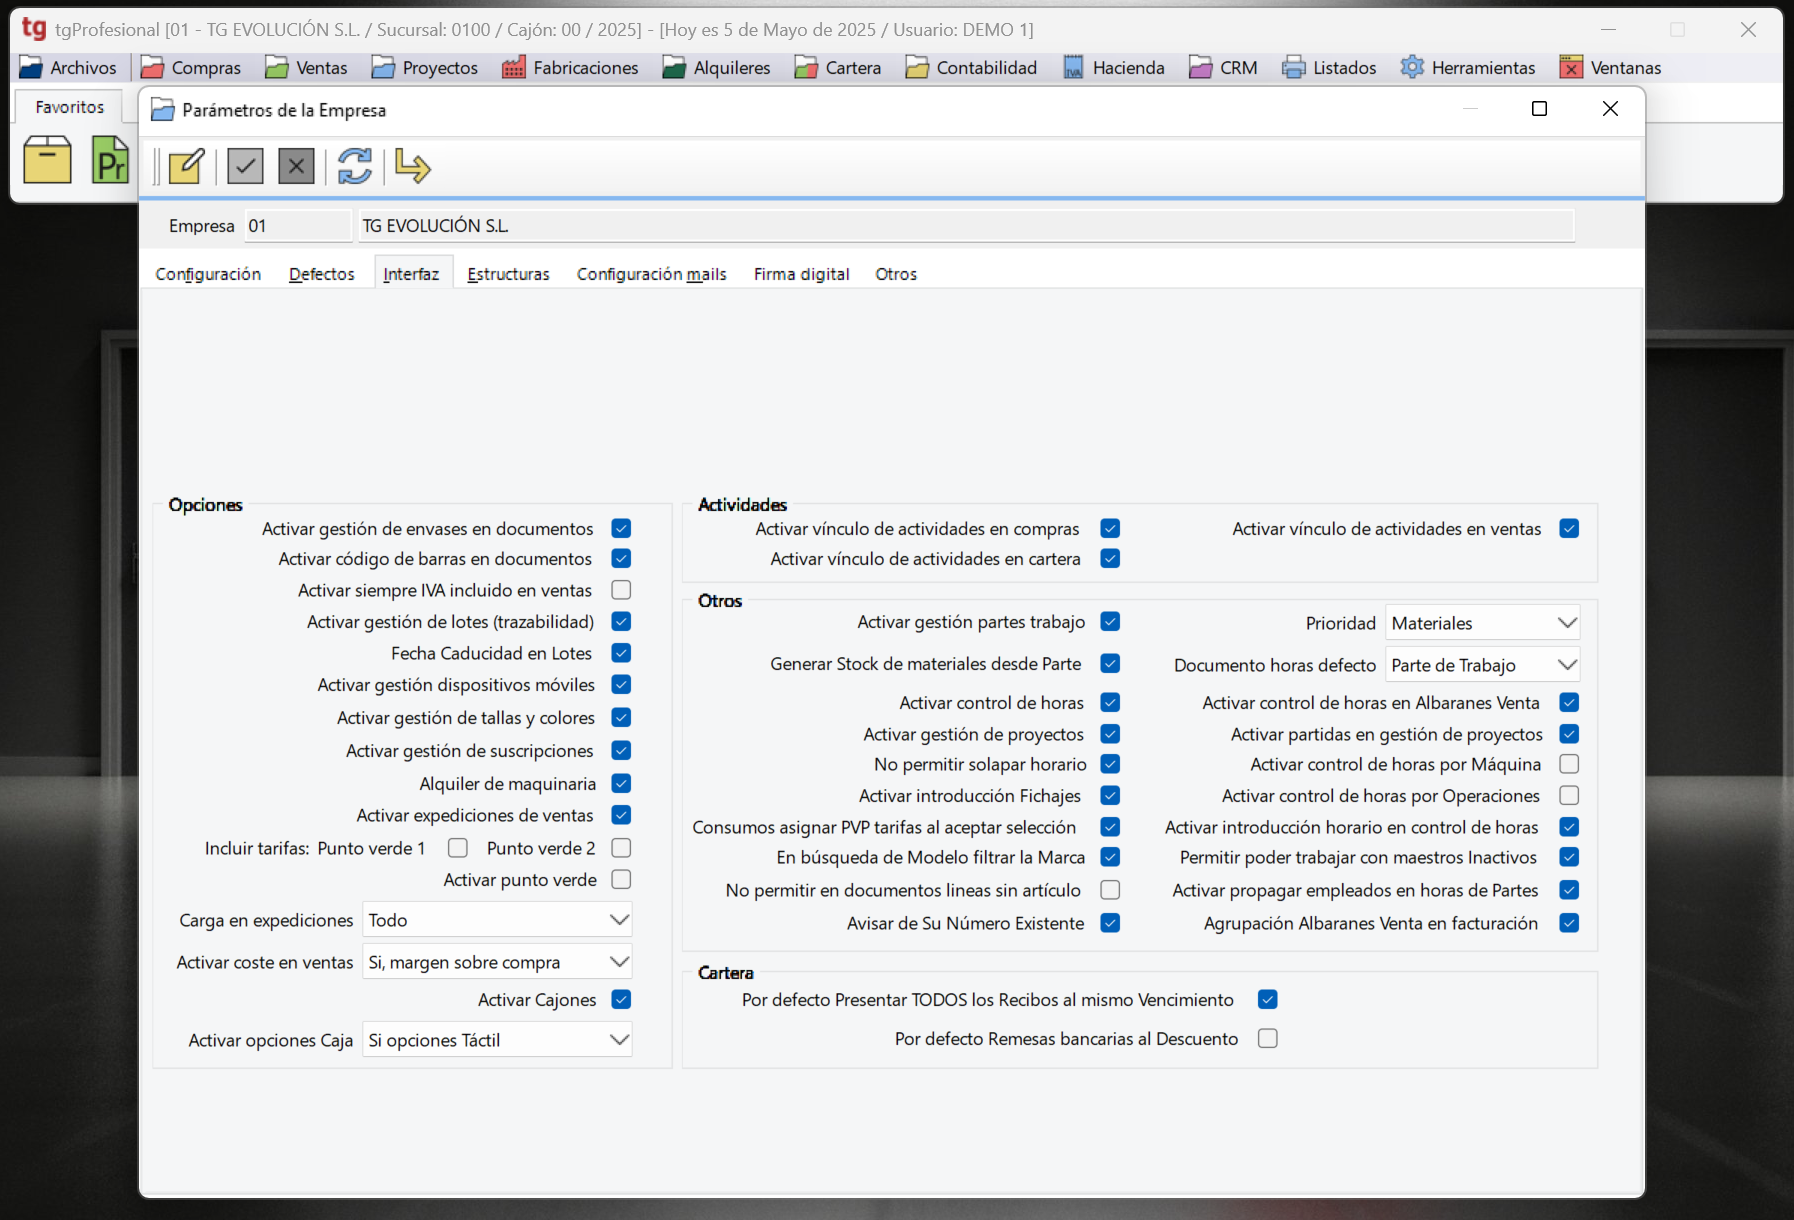
Task: Click the Herramientas gear icon
Action: point(1412,67)
